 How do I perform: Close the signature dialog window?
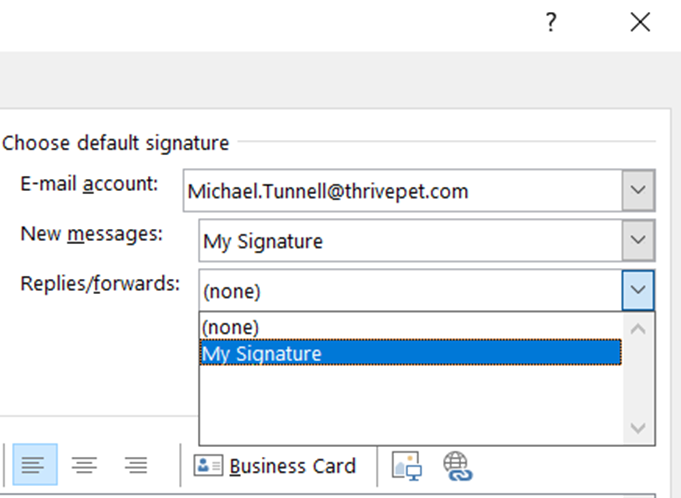click(640, 24)
